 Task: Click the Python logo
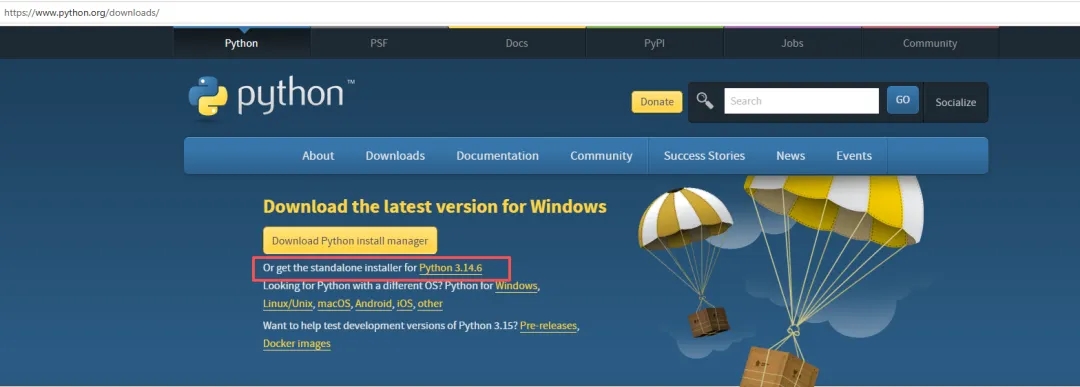click(271, 98)
